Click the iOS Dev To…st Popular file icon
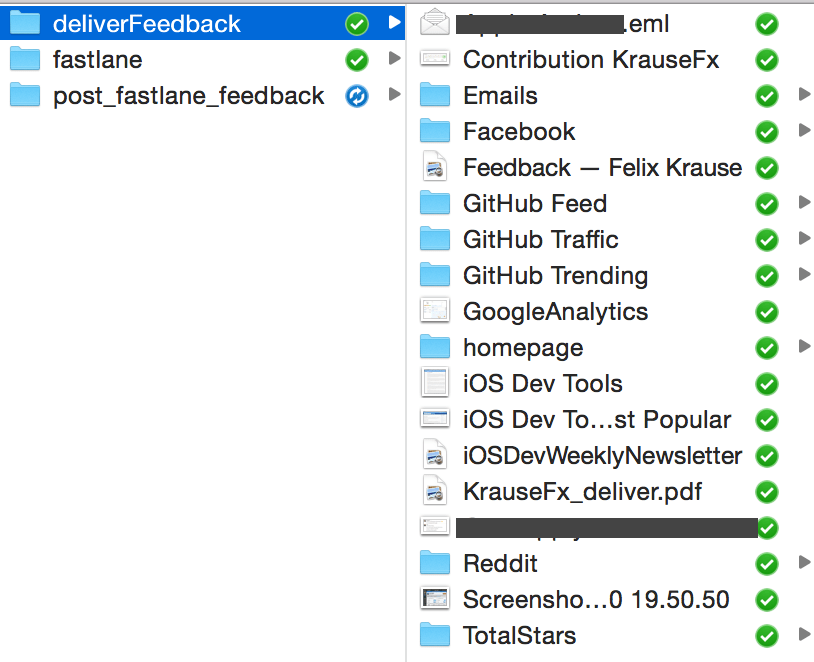The width and height of the screenshot is (814, 662). [x=435, y=418]
